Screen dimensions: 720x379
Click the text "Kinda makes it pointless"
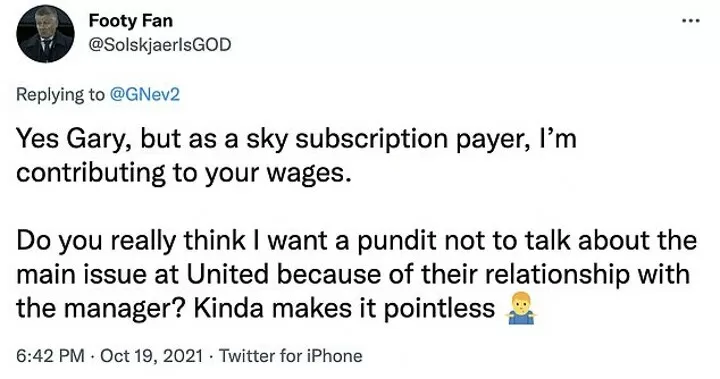(x=344, y=309)
